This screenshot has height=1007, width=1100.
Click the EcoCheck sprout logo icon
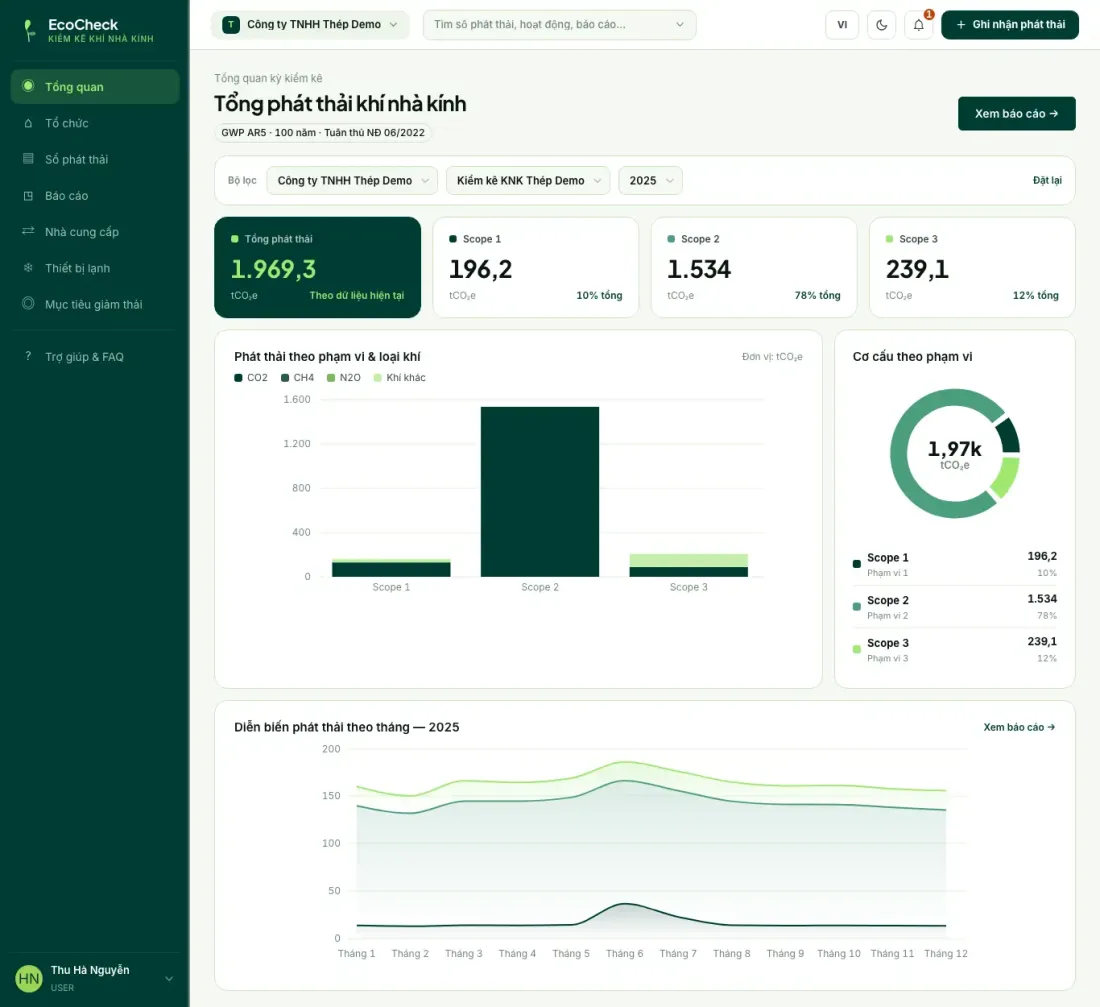[x=28, y=30]
